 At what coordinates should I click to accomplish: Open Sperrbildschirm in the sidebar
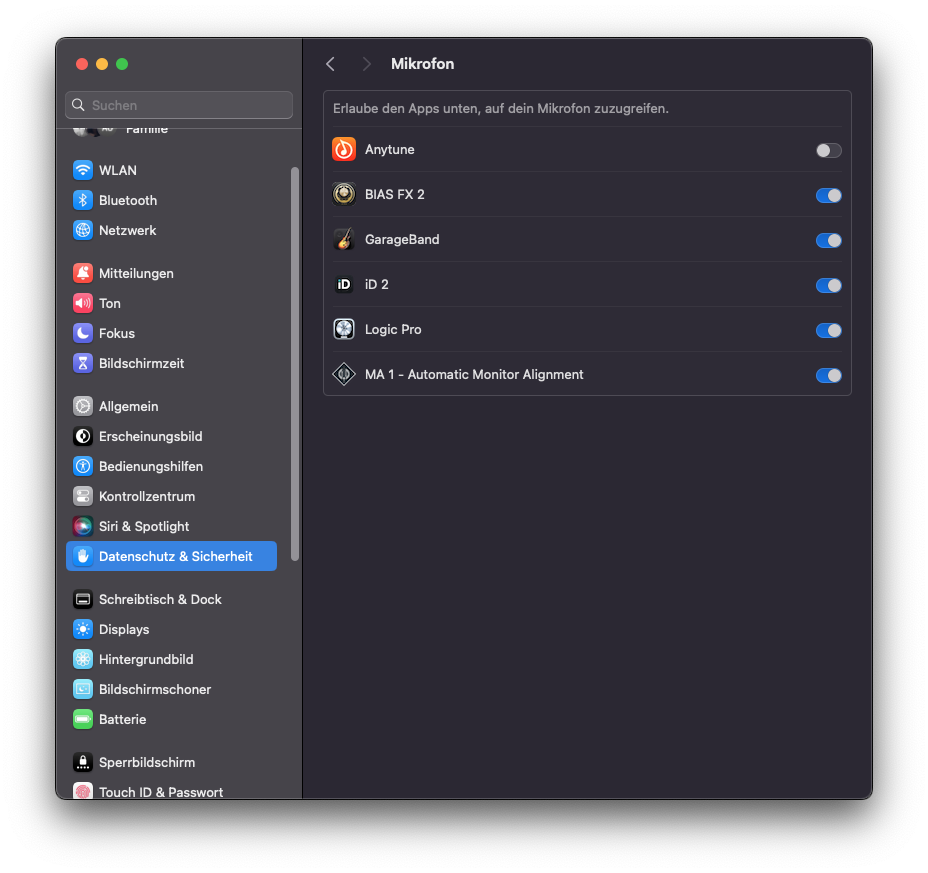[172, 762]
